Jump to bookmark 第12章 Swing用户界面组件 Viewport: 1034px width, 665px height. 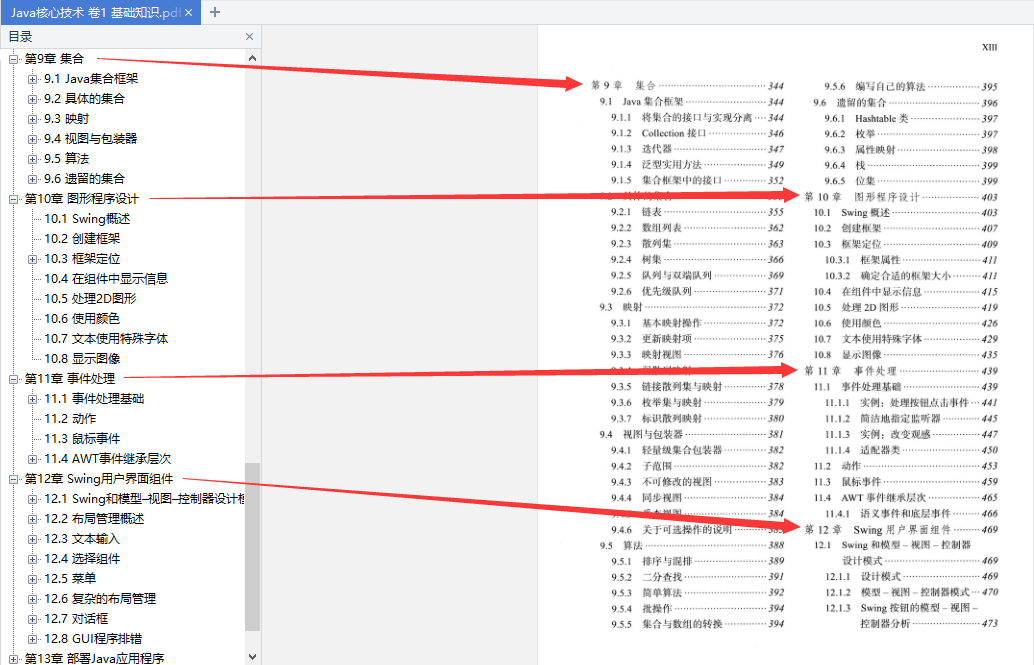tap(99, 479)
